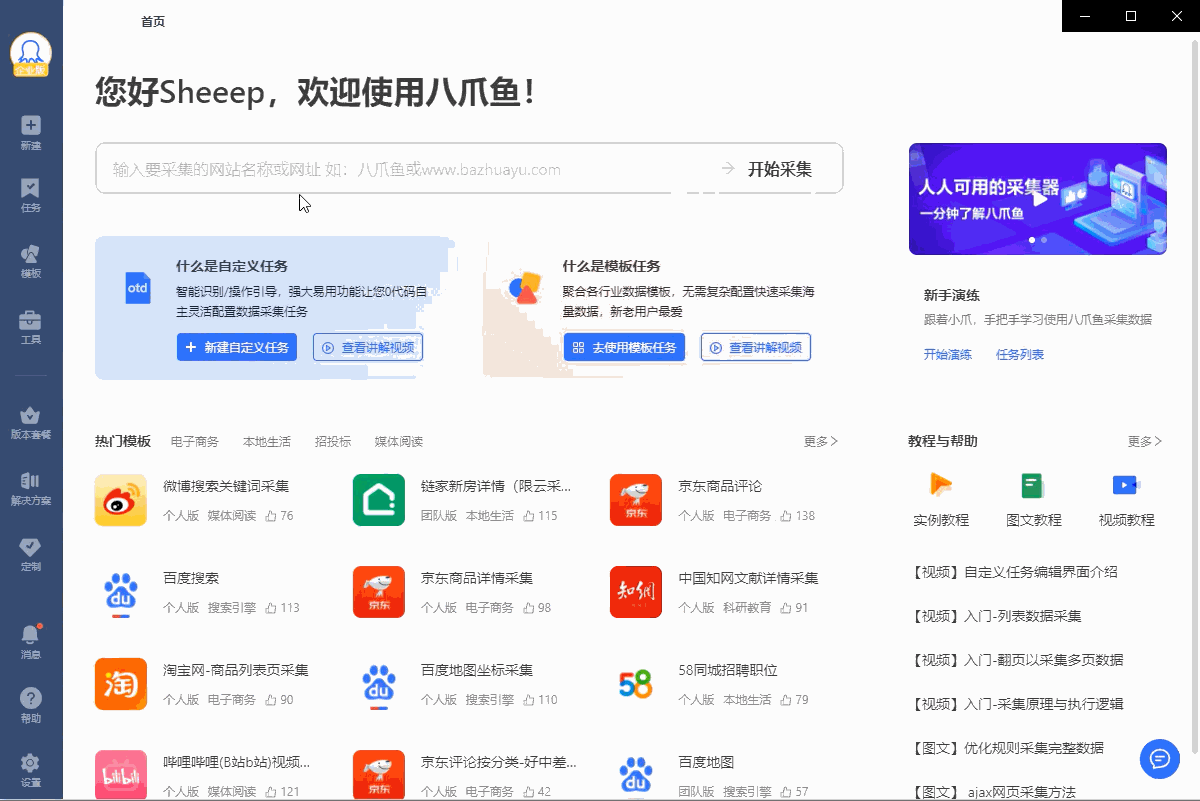
Task: Open 【视频】入门-采集原理与执行逻辑
Action: tap(1018, 704)
